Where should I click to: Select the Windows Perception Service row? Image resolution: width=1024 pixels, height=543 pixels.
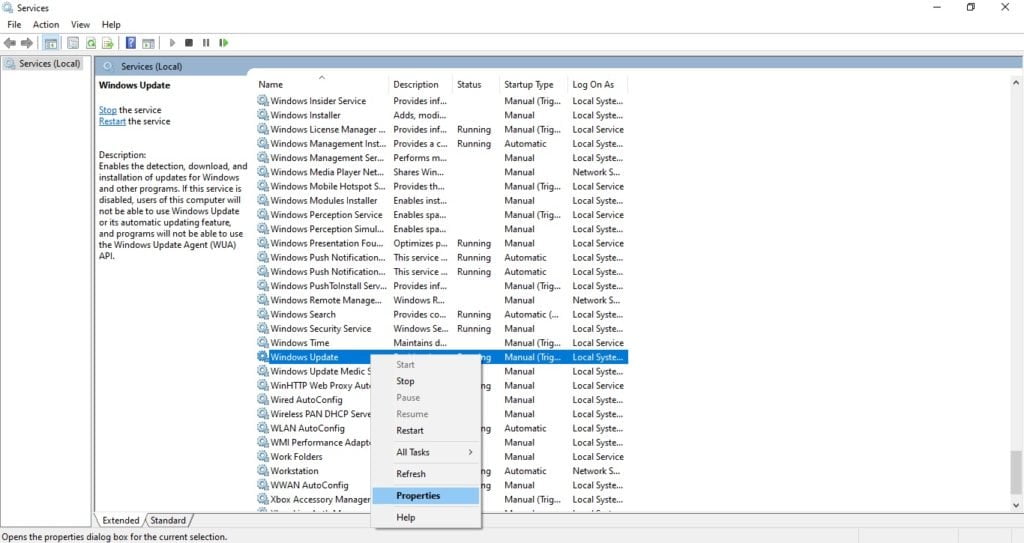coord(441,215)
